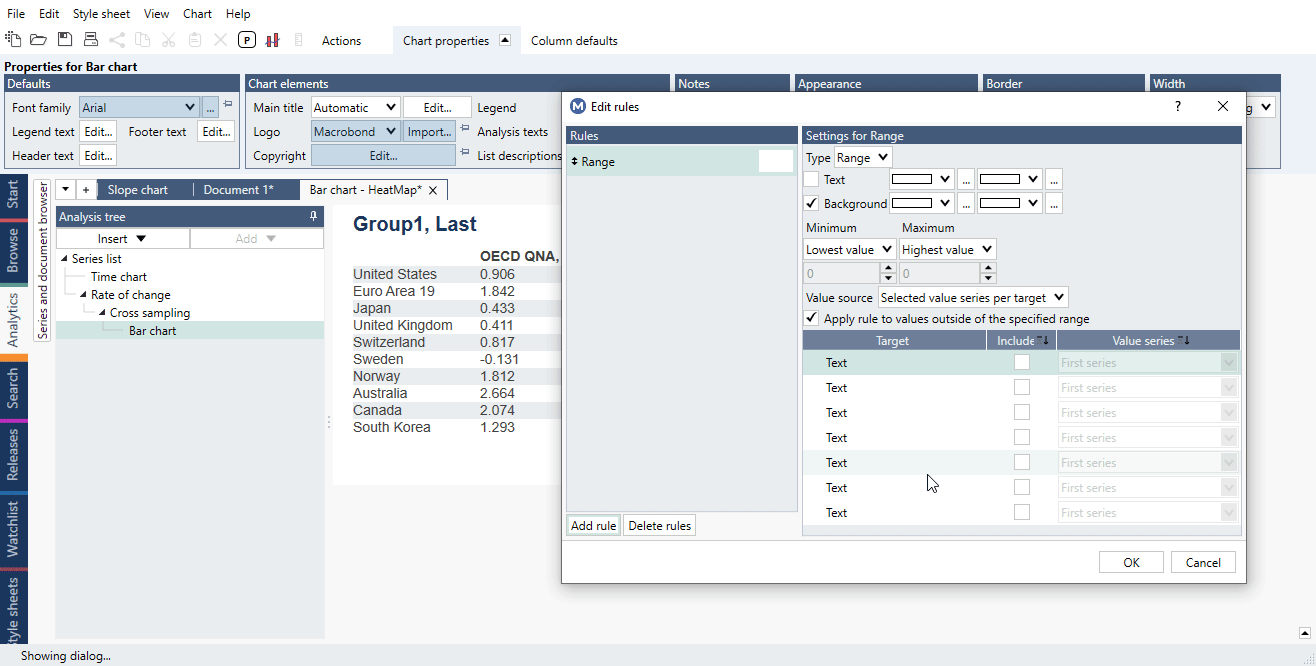The height and width of the screenshot is (666, 1316).
Task: Select the Range rule in Rules list
Action: (680, 161)
